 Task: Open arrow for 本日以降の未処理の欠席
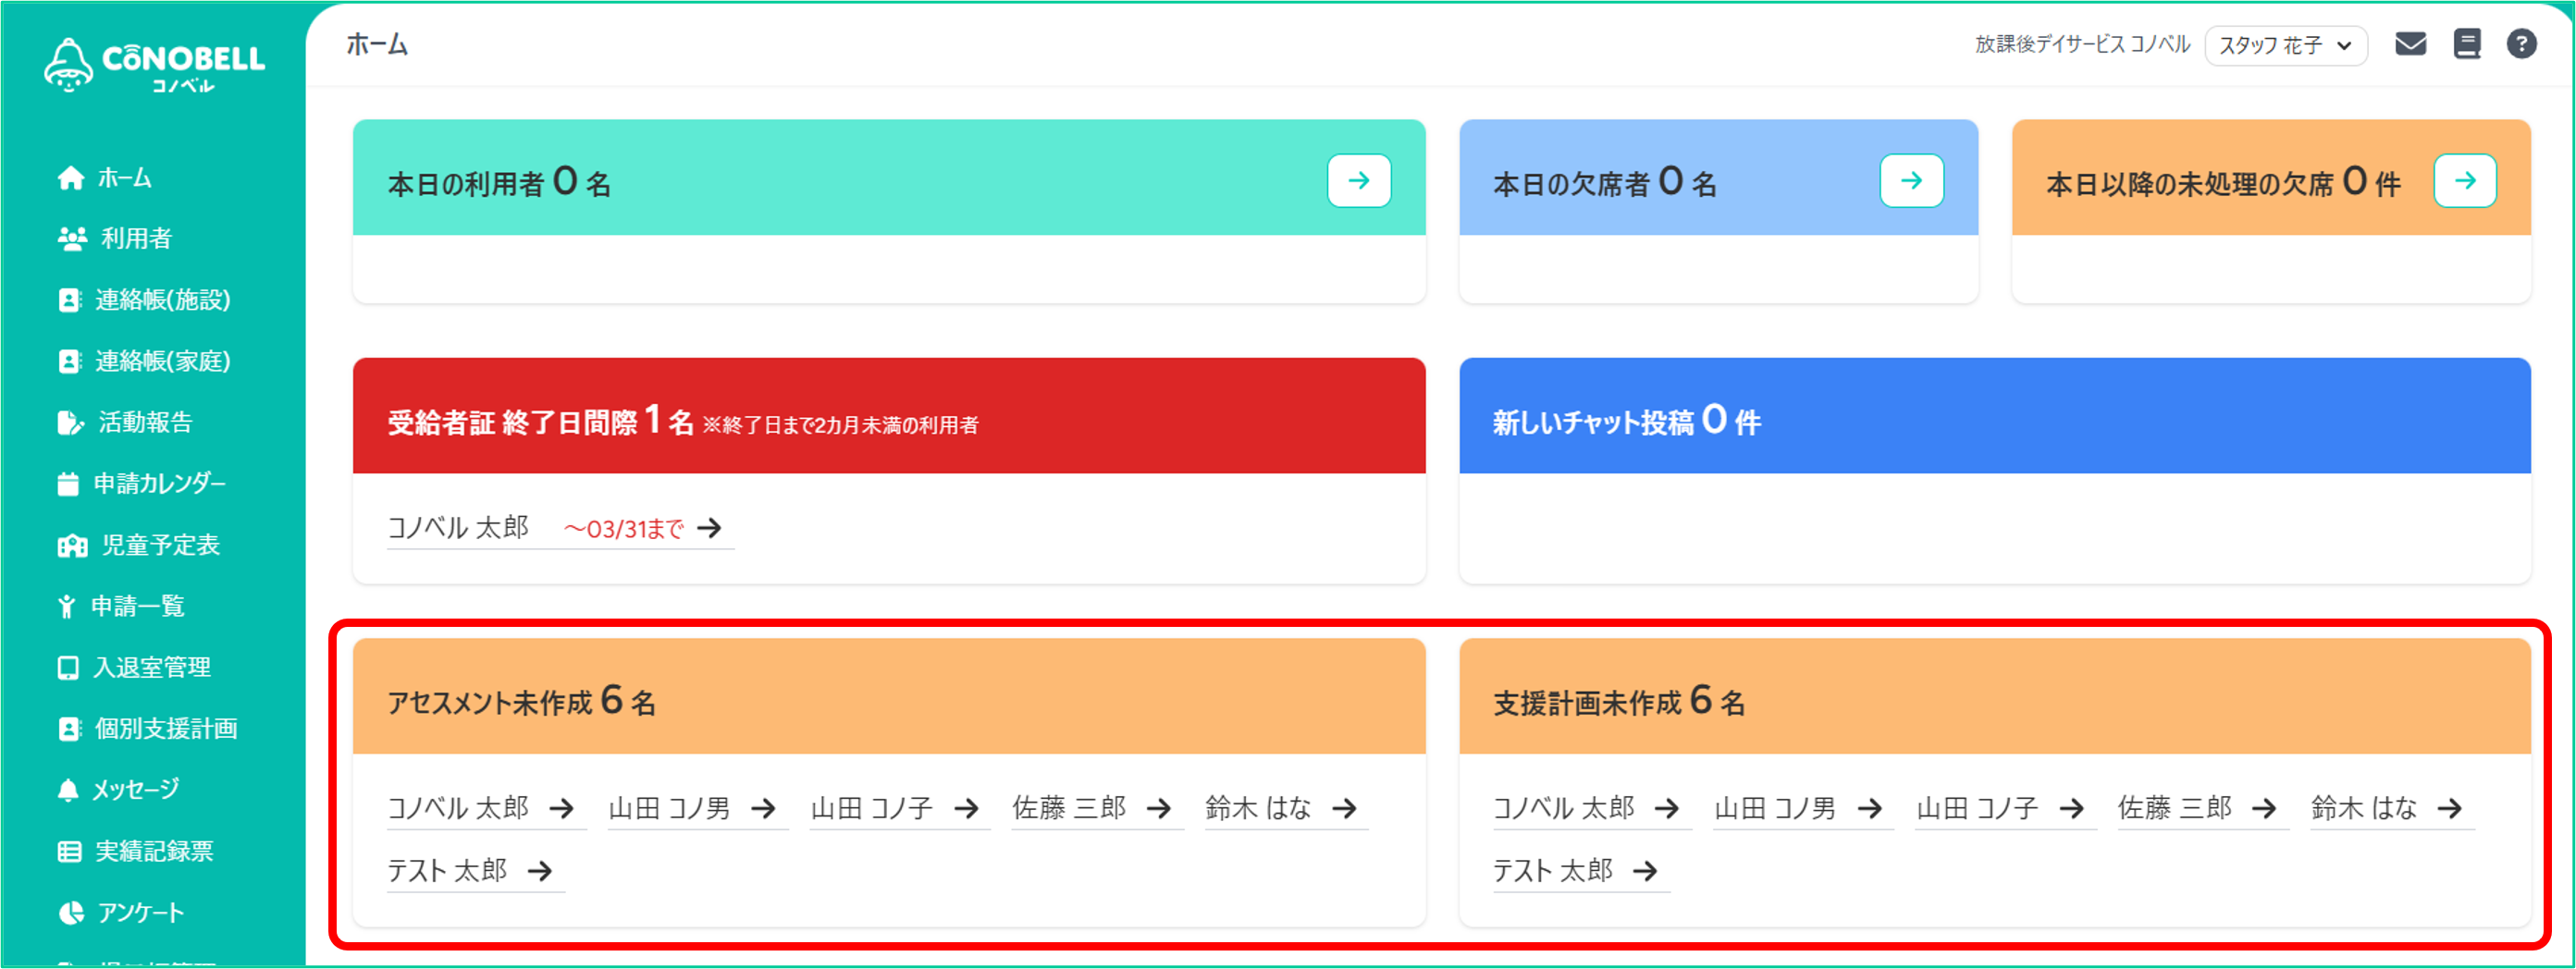2464,181
